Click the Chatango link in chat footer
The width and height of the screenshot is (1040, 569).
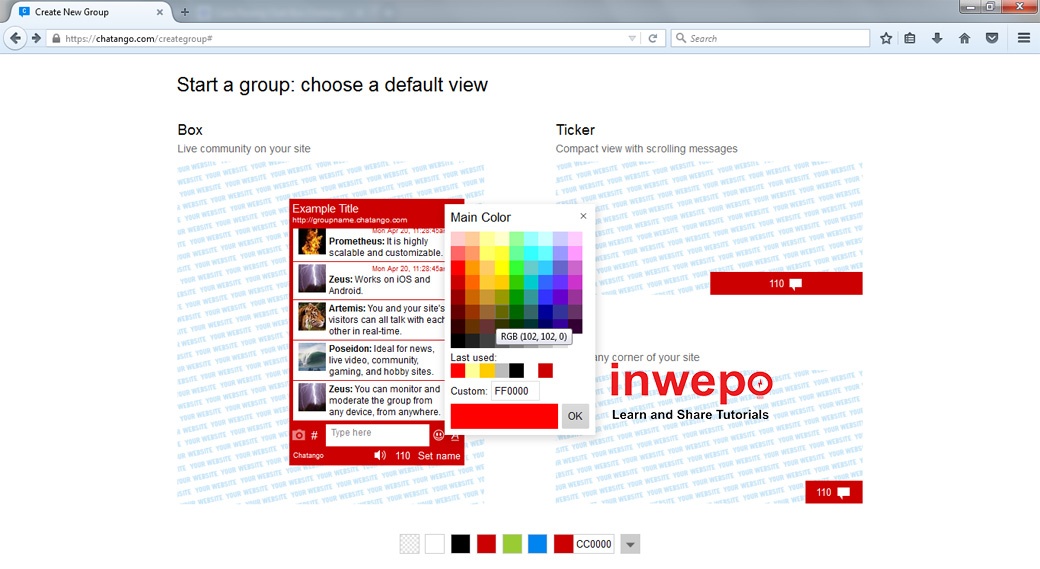tap(308, 456)
